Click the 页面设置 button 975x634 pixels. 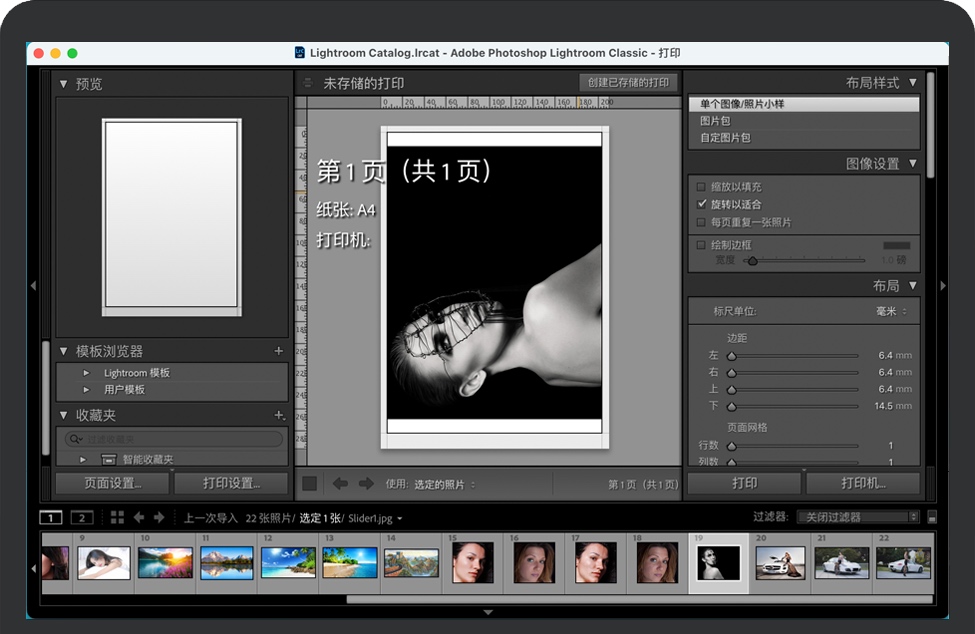click(111, 483)
